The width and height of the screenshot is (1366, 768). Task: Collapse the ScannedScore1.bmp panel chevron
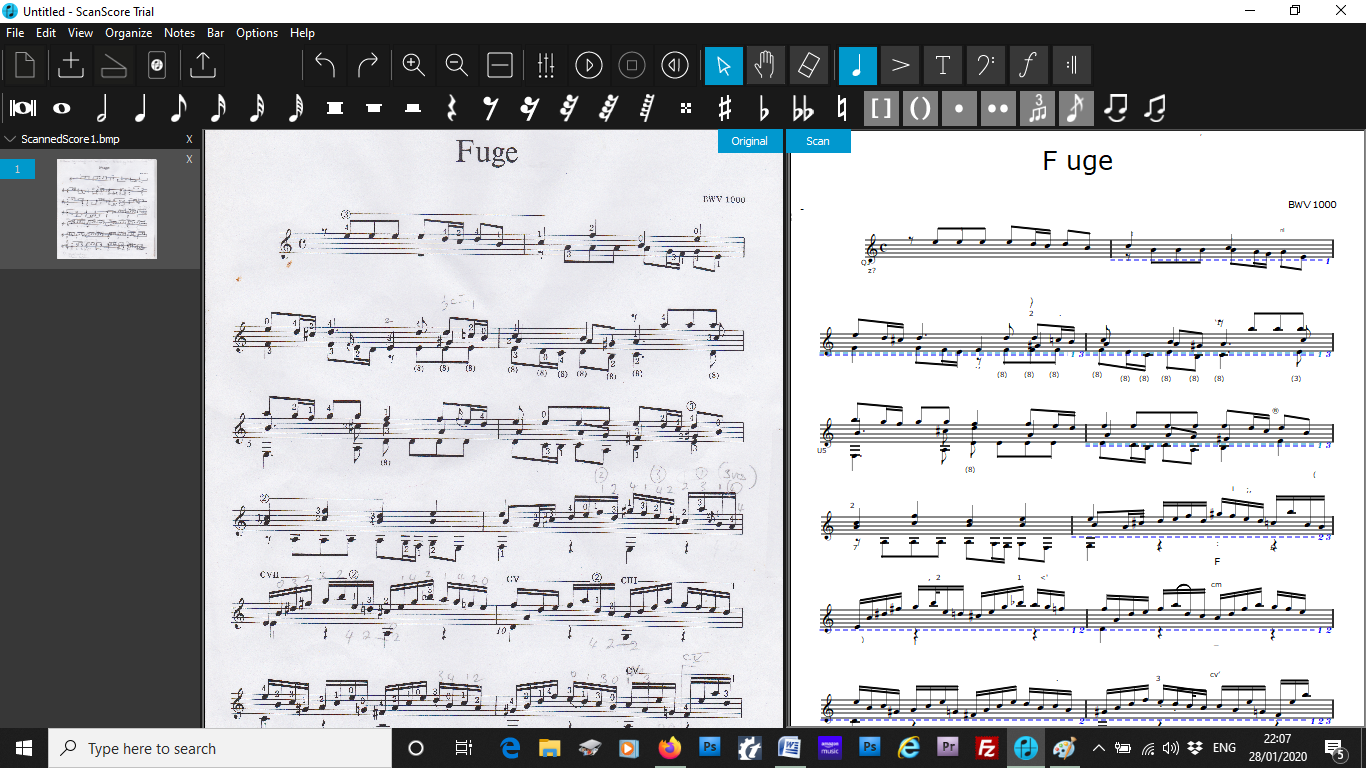(11, 139)
